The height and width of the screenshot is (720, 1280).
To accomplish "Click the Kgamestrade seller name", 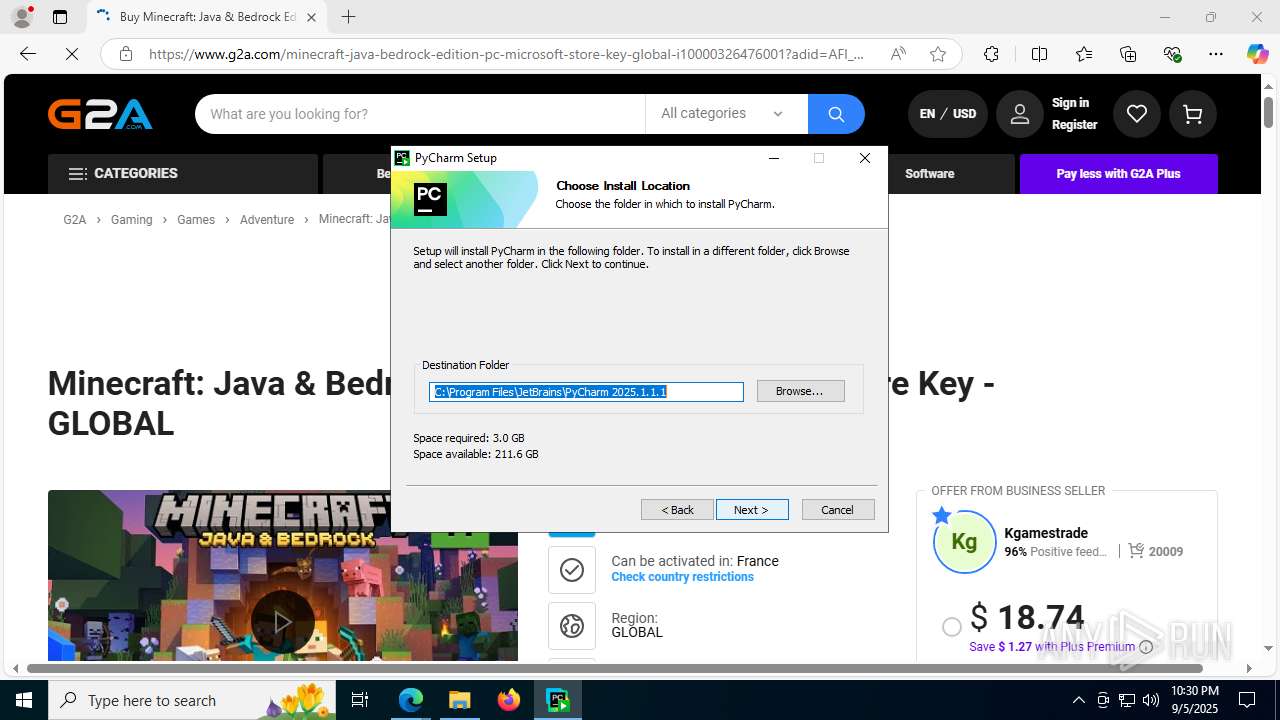I will [x=1046, y=533].
